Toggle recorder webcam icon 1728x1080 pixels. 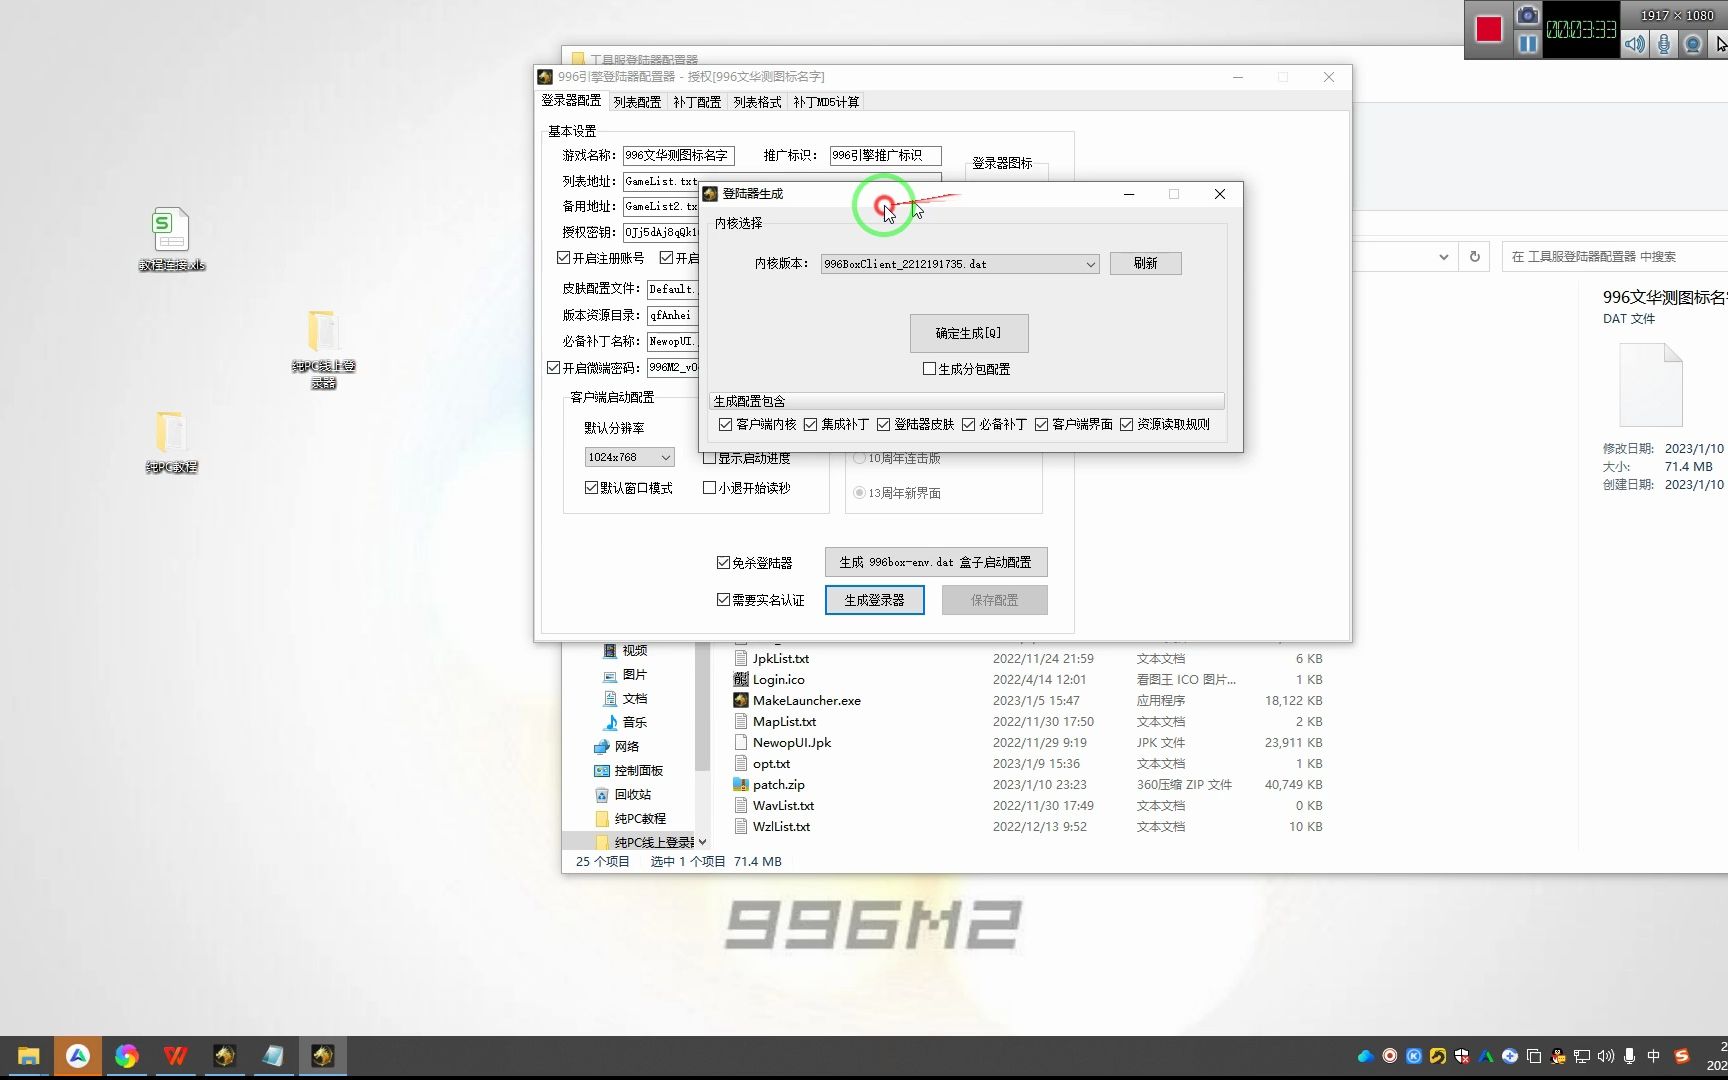(x=1693, y=44)
